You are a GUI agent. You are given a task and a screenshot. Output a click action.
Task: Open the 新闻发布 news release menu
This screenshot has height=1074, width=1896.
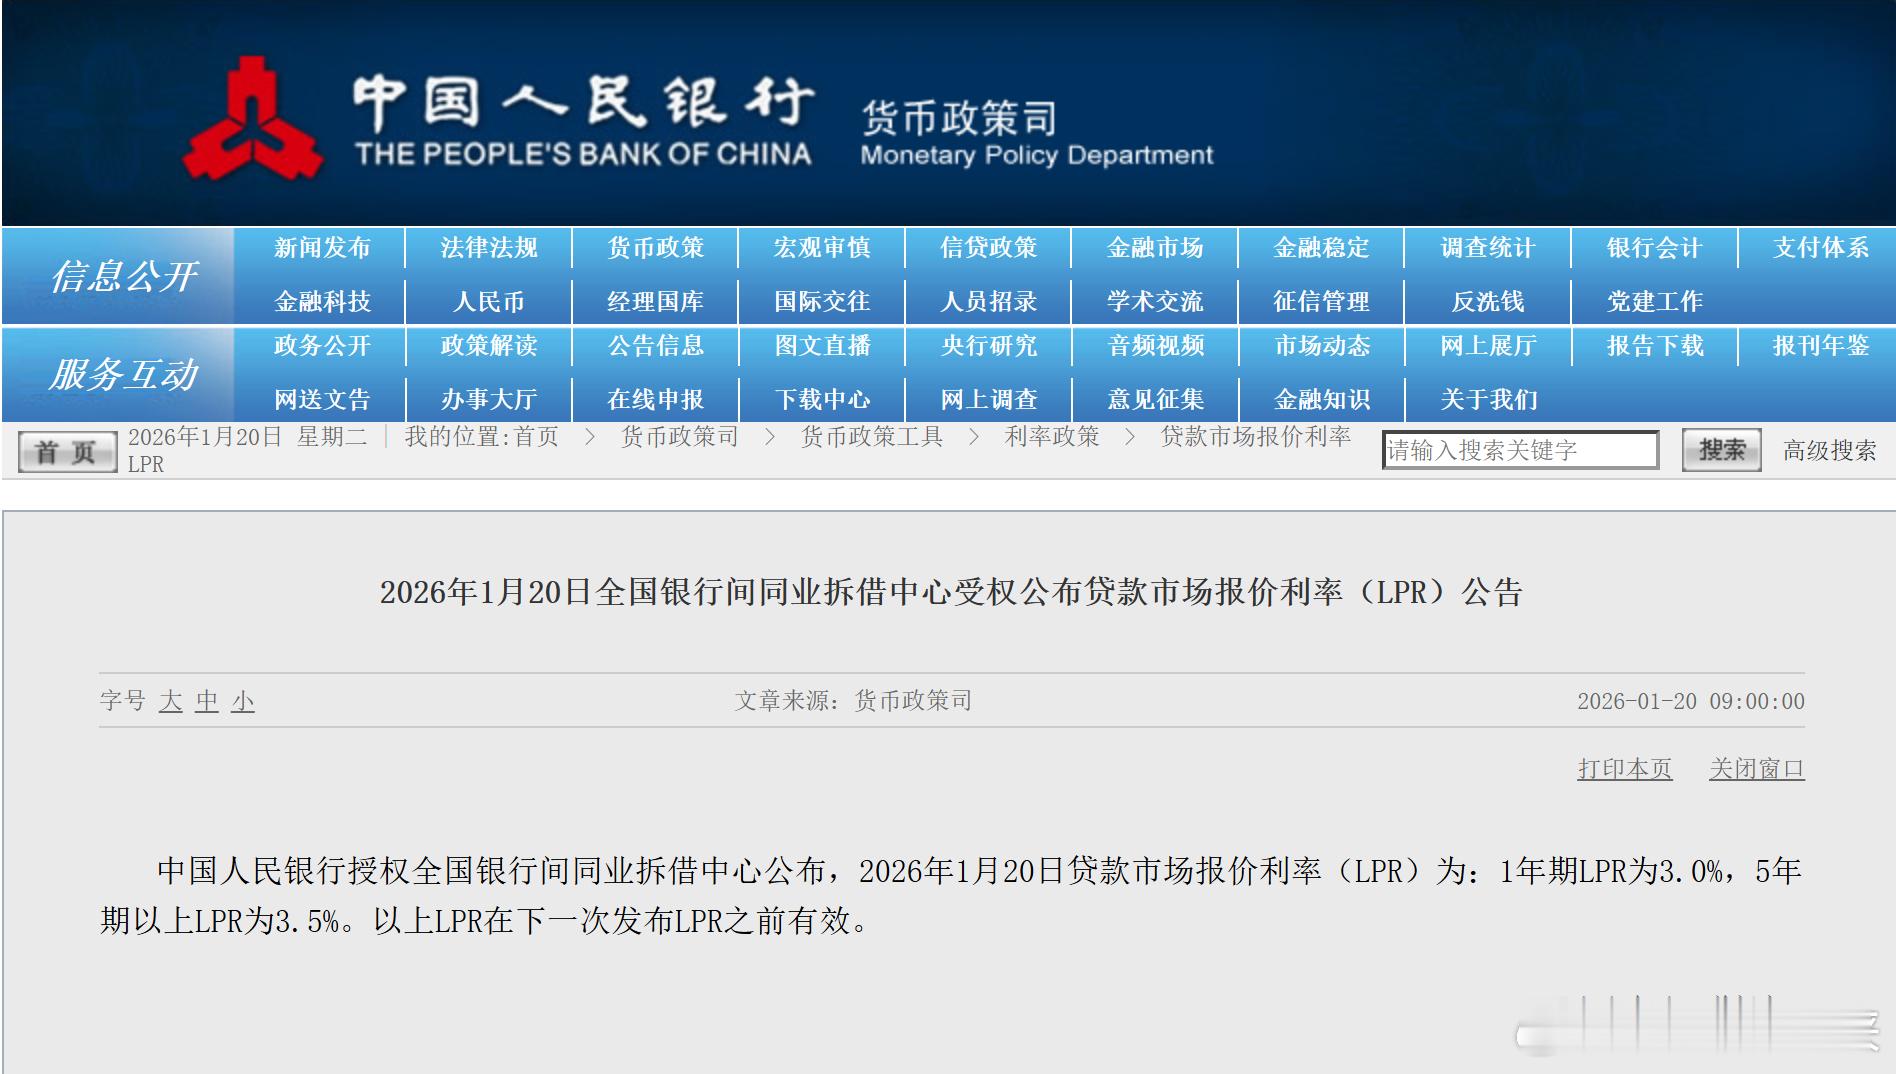[322, 249]
